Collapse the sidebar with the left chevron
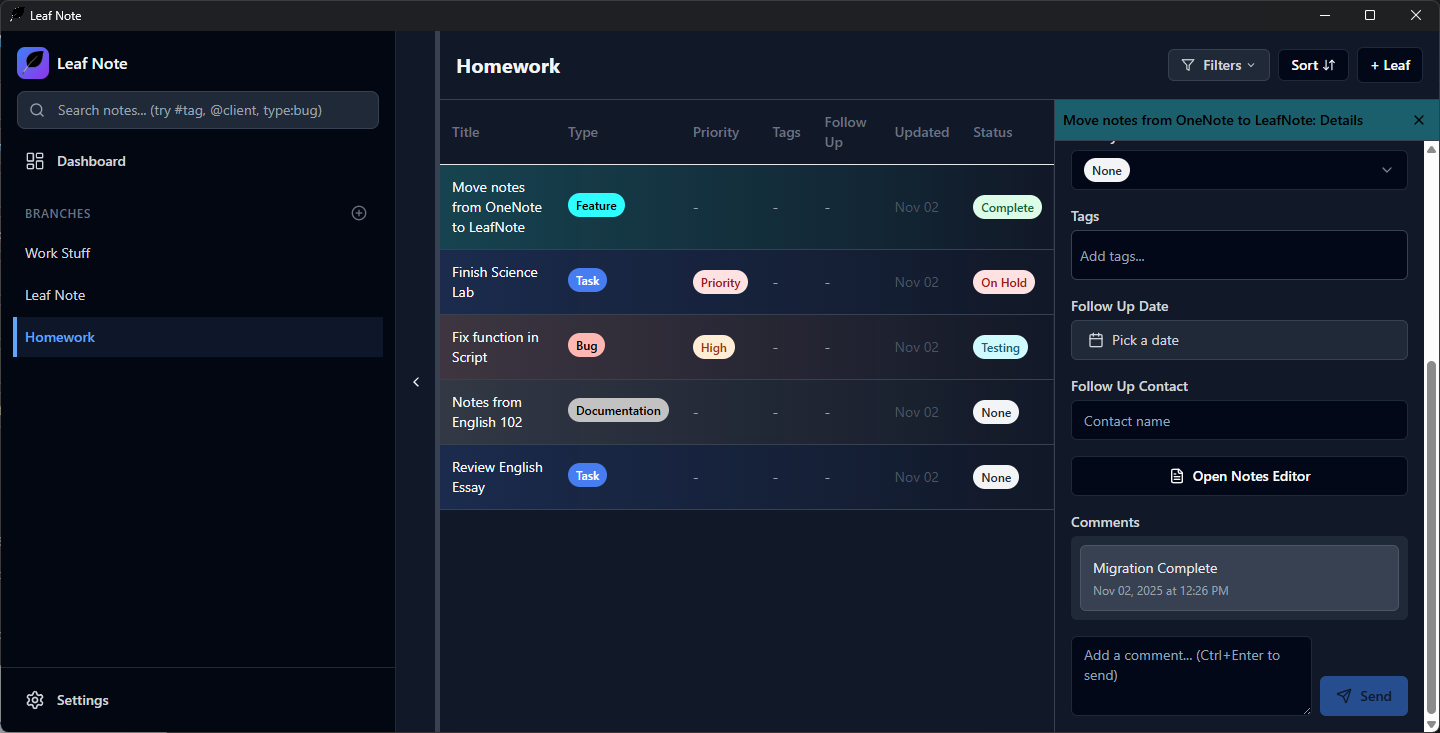1440x733 pixels. point(416,382)
